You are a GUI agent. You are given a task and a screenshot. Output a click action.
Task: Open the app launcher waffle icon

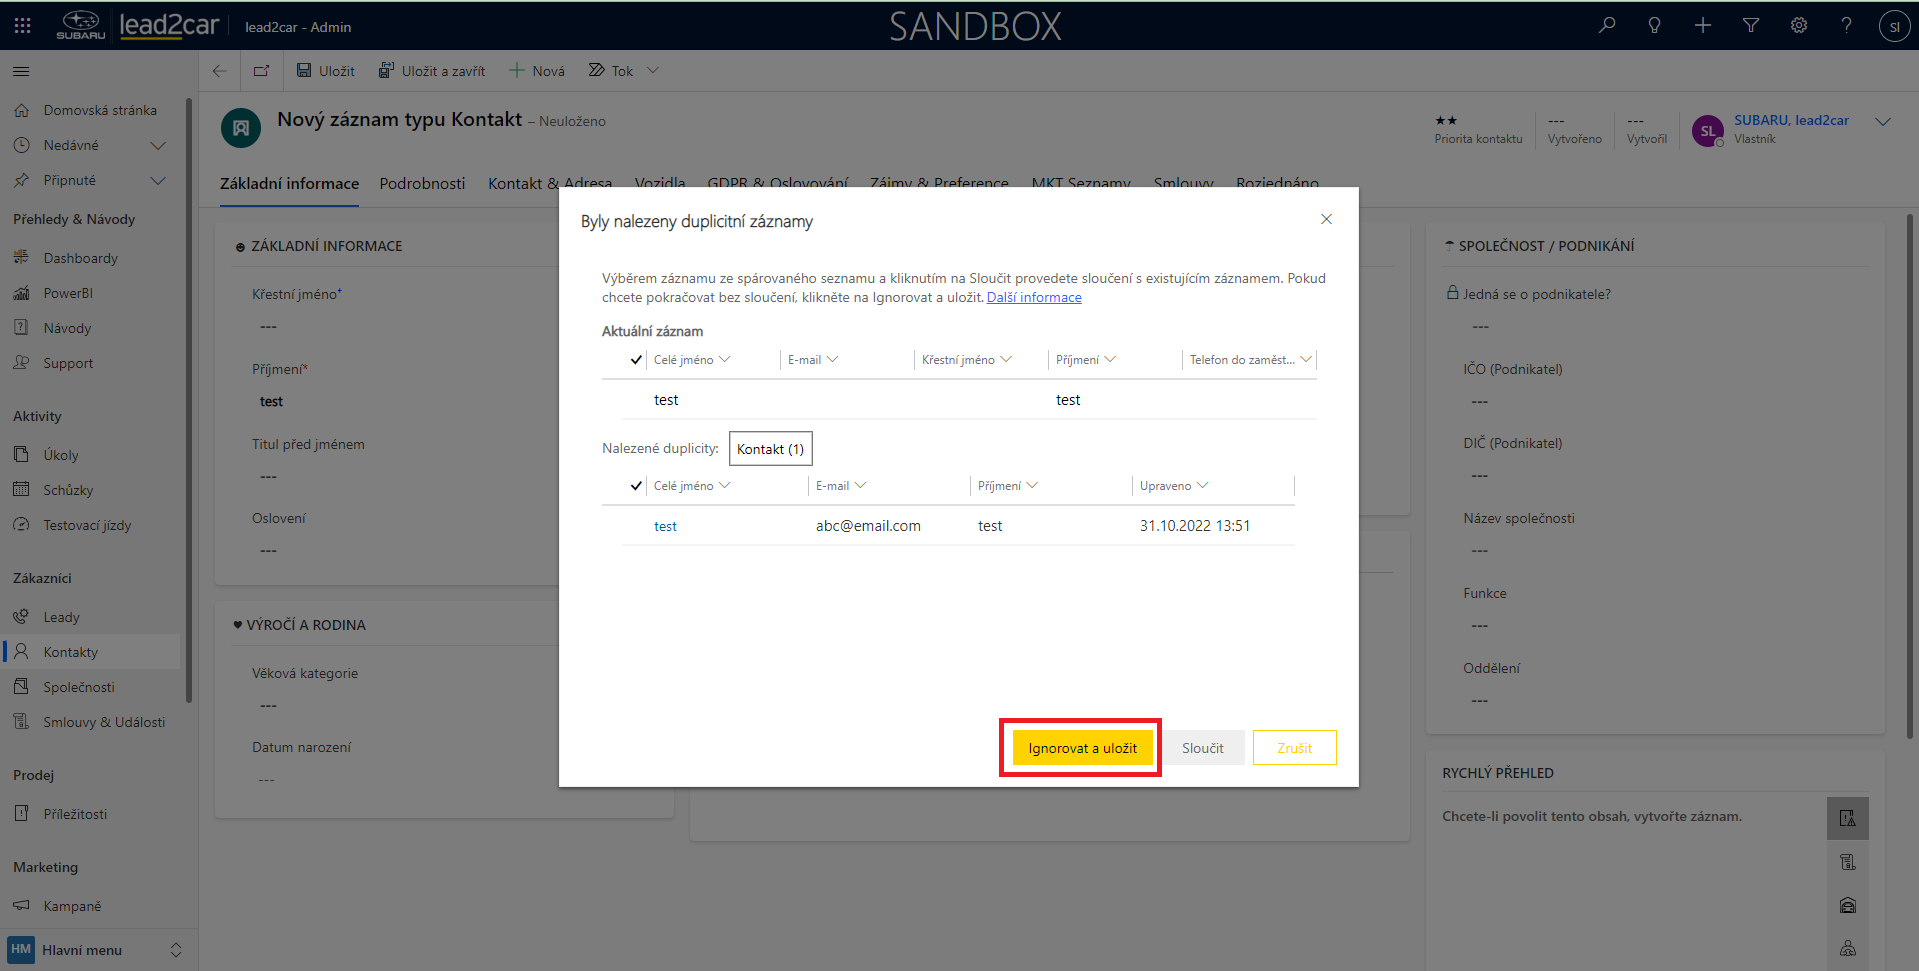(x=23, y=26)
